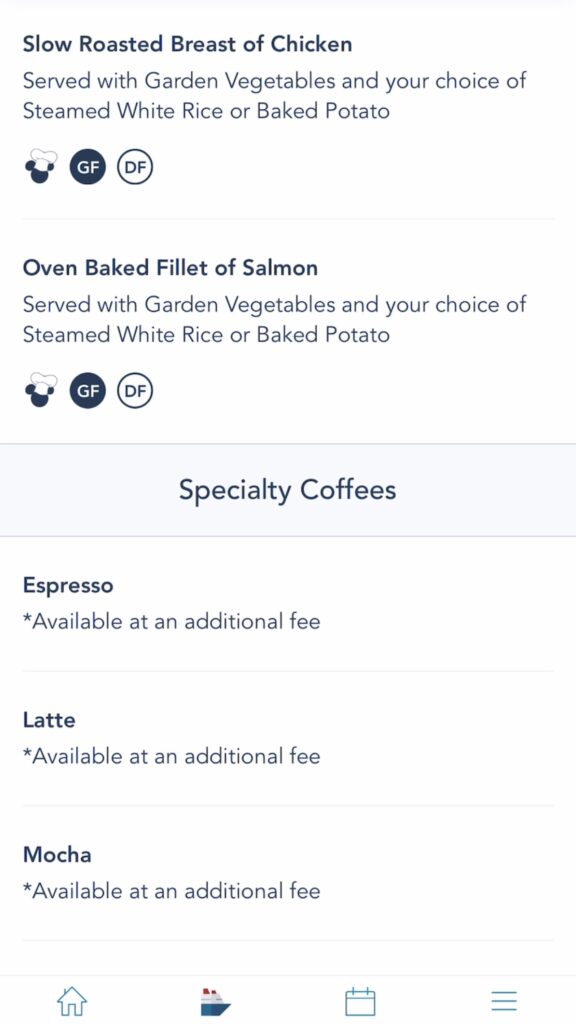Tap the chef hat icon under Salmon
This screenshot has width=576, height=1024.
point(40,391)
